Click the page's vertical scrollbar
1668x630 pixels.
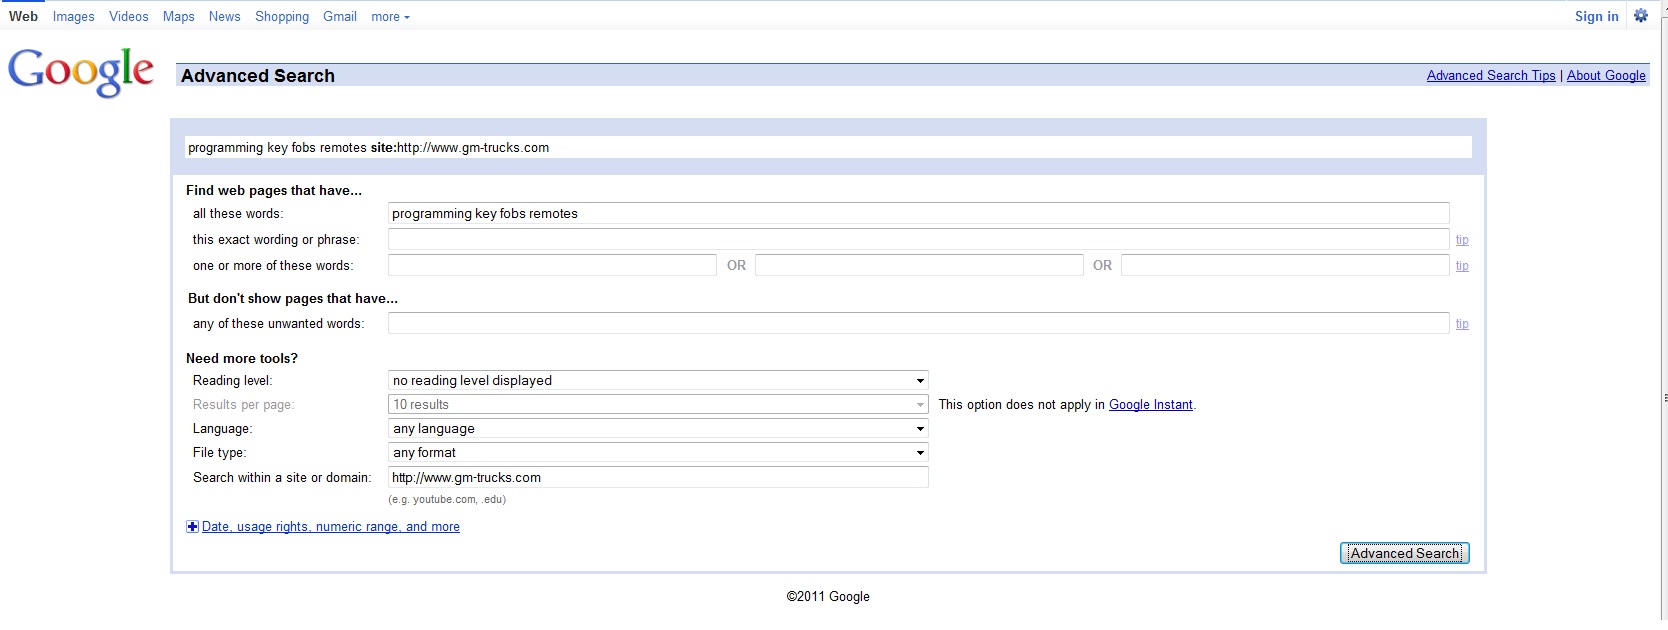coord(1664,315)
